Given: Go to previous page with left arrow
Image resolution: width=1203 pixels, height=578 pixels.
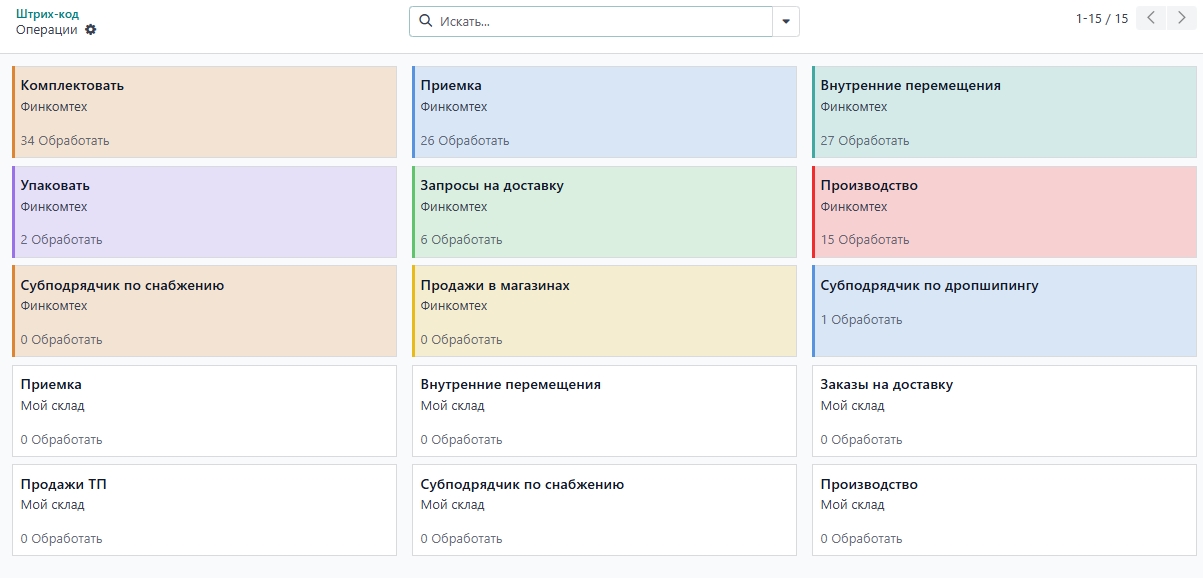Looking at the screenshot, I should [x=1151, y=18].
